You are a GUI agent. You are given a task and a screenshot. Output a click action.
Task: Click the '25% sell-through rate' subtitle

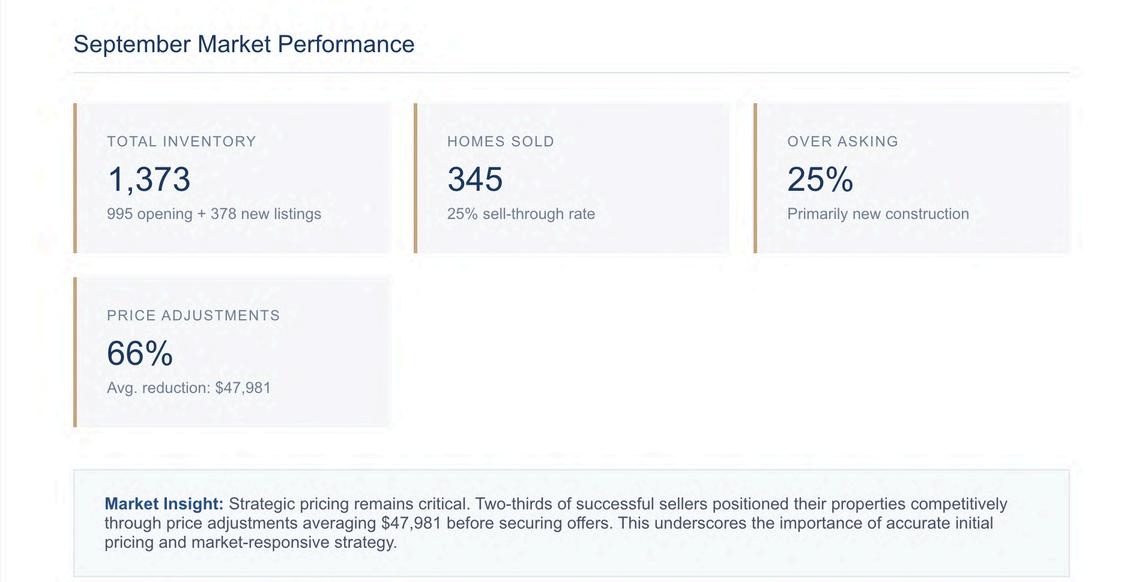pos(521,214)
